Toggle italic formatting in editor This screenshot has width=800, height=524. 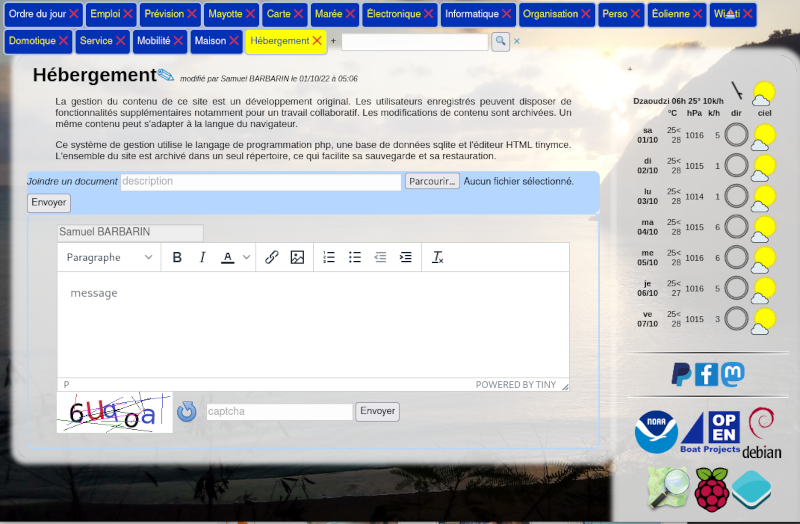click(202, 257)
